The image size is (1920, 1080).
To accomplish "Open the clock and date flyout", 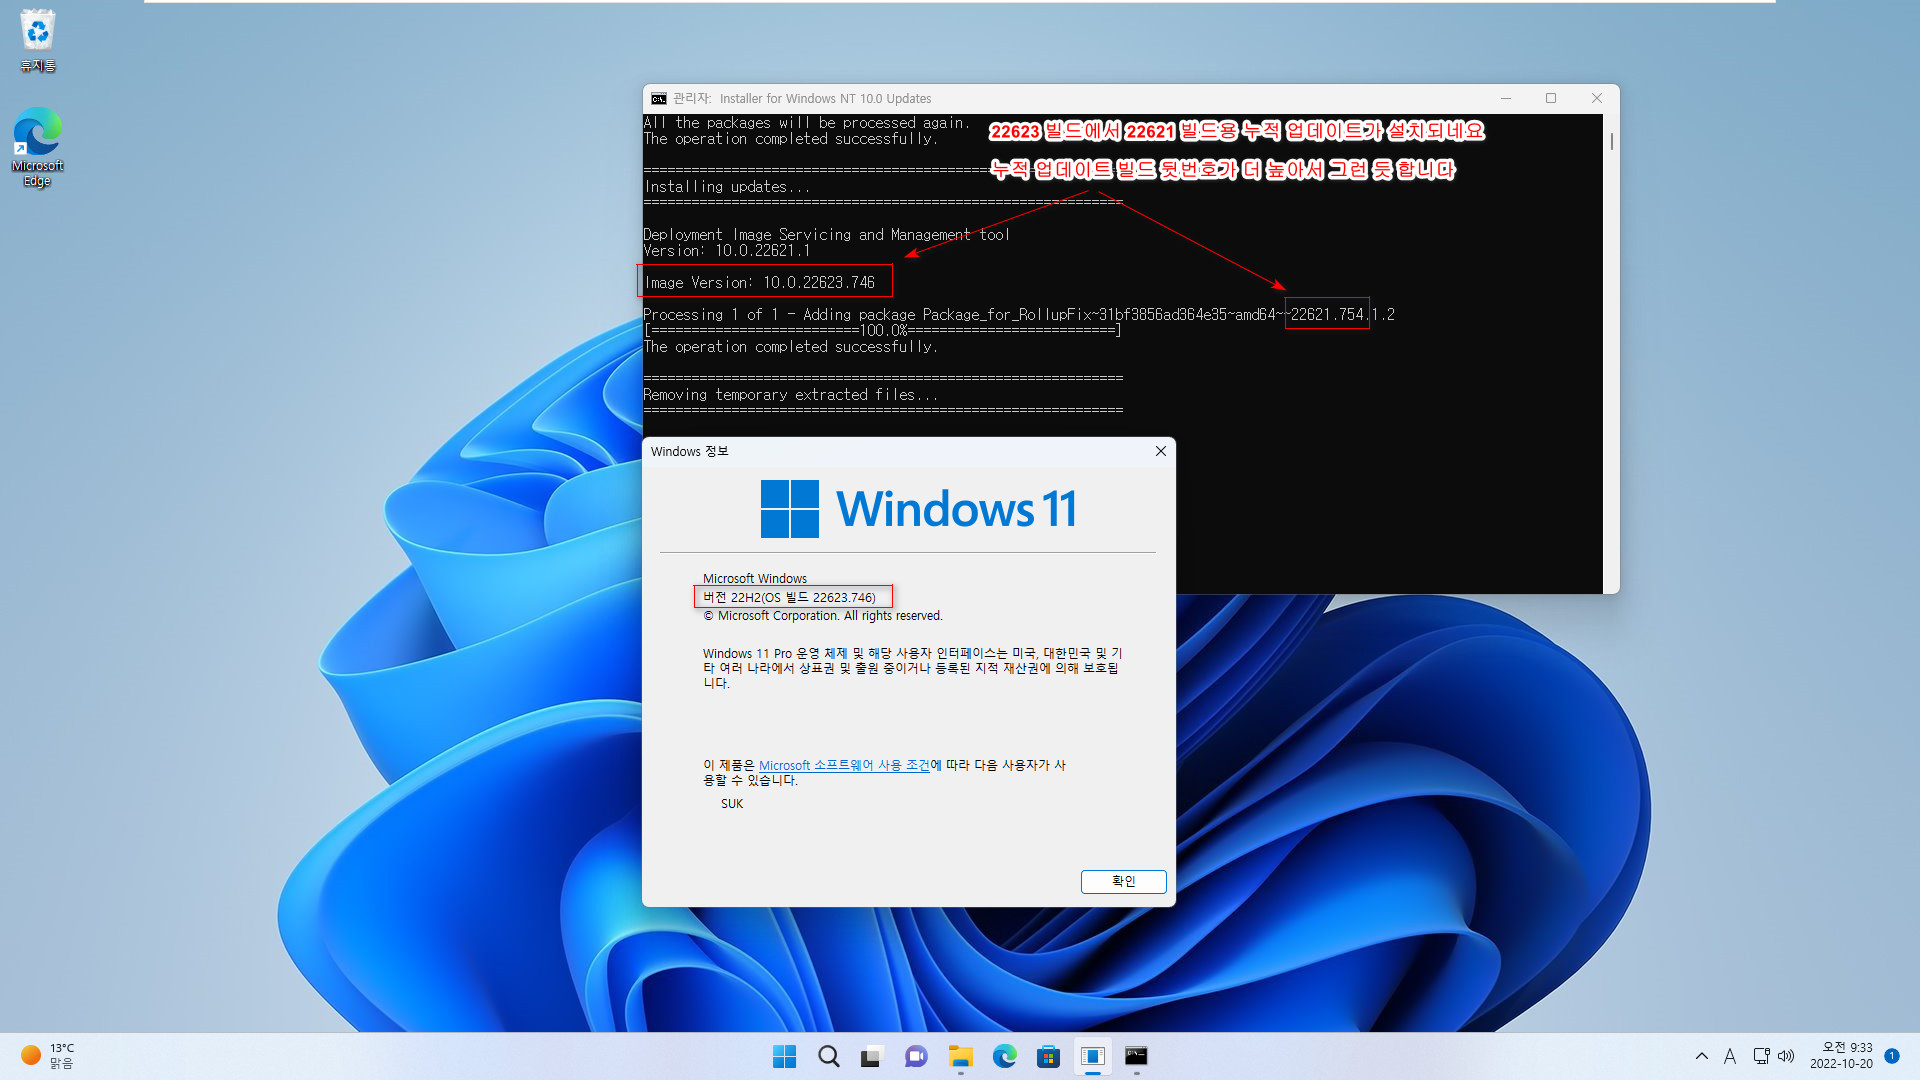I will coord(1841,1056).
